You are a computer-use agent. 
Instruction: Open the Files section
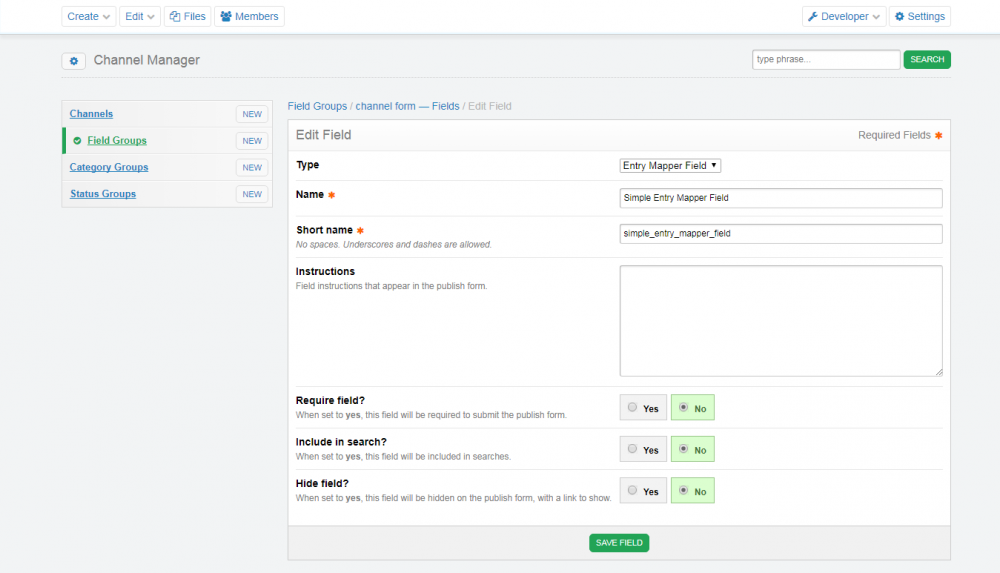[188, 16]
